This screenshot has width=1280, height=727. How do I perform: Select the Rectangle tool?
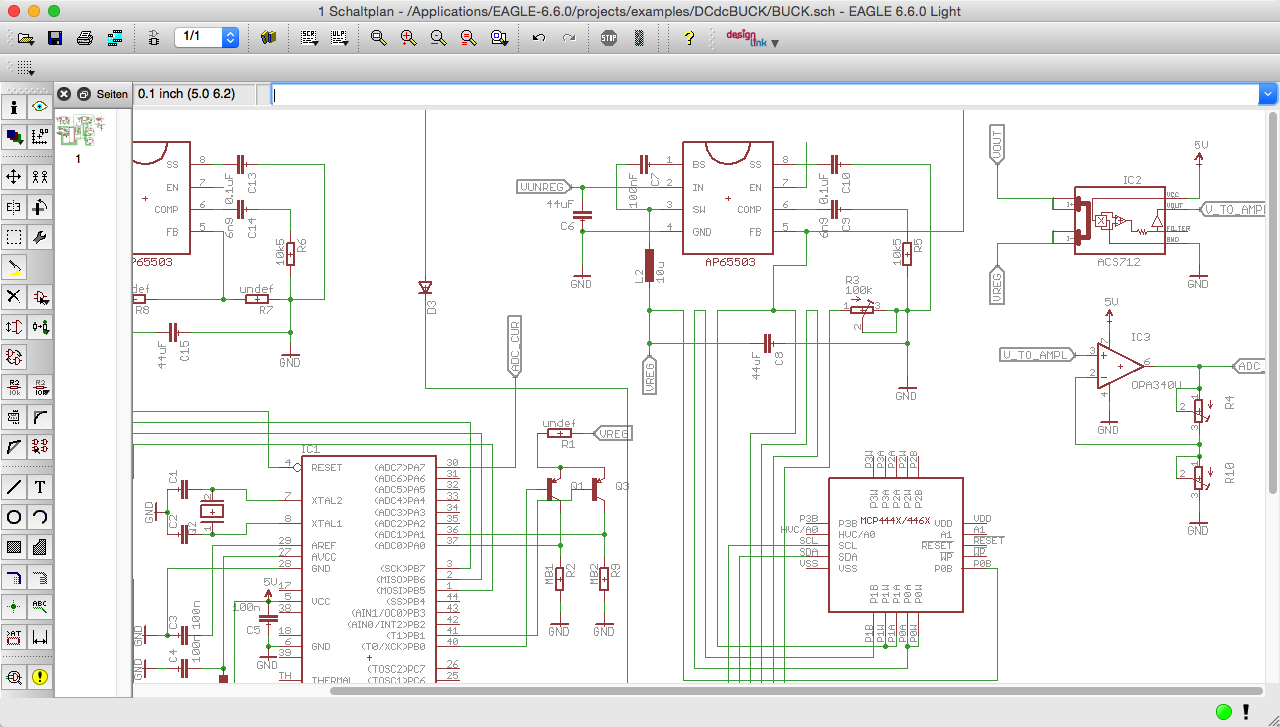tap(14, 547)
